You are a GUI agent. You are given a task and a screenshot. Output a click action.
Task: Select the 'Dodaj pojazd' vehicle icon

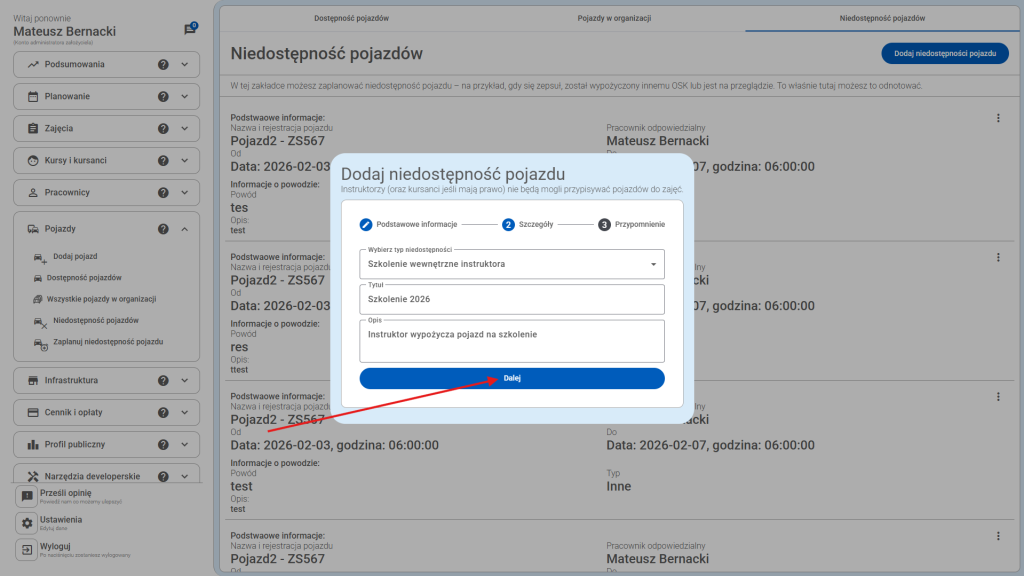tap(37, 258)
